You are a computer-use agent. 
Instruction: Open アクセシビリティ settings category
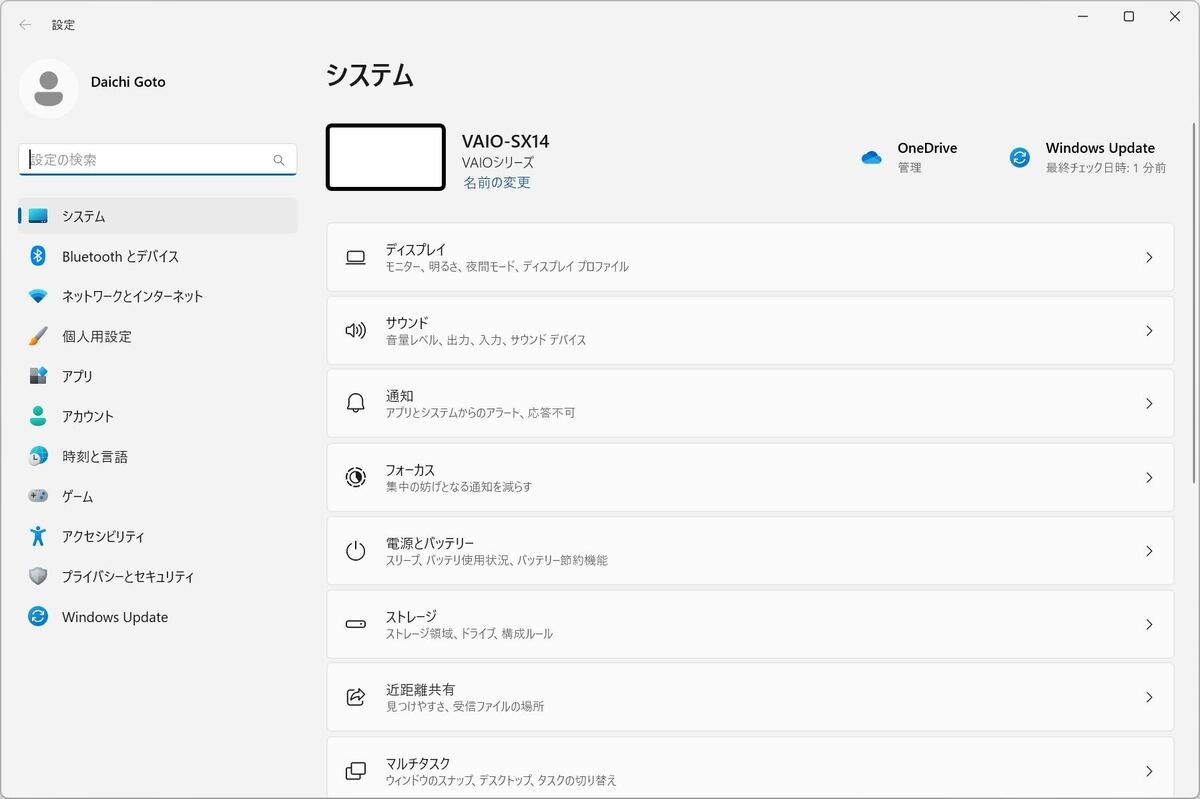(x=158, y=536)
